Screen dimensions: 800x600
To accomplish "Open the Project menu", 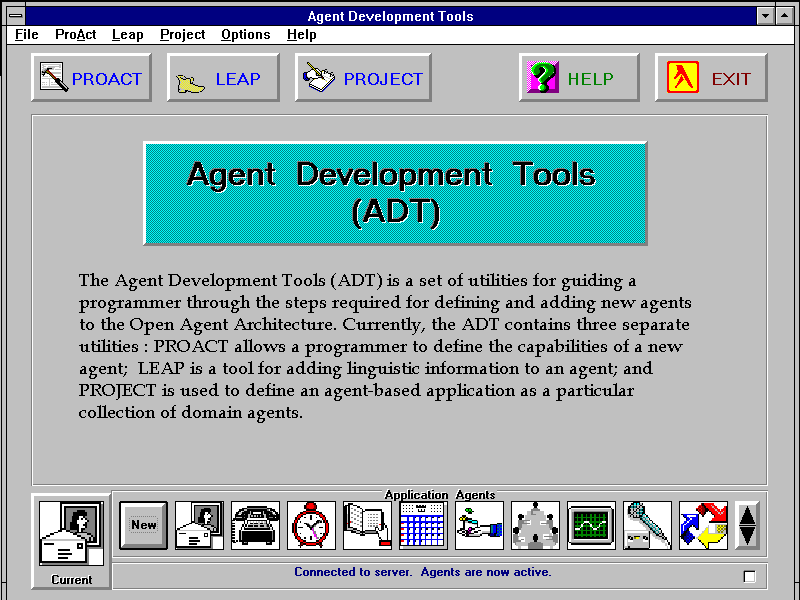I will [x=183, y=35].
